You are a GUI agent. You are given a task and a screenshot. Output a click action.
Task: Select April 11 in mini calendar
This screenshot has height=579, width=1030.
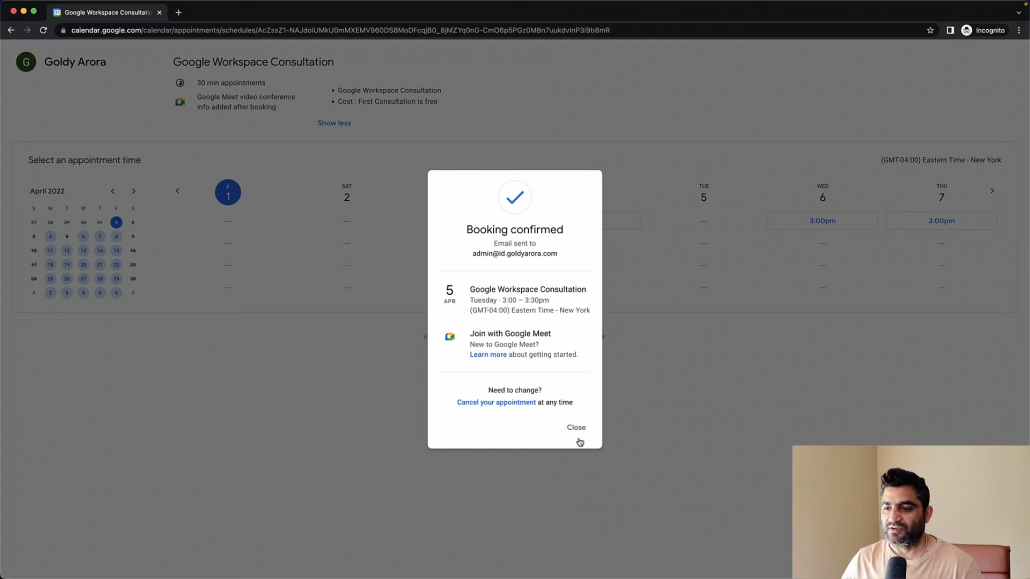click(50, 250)
